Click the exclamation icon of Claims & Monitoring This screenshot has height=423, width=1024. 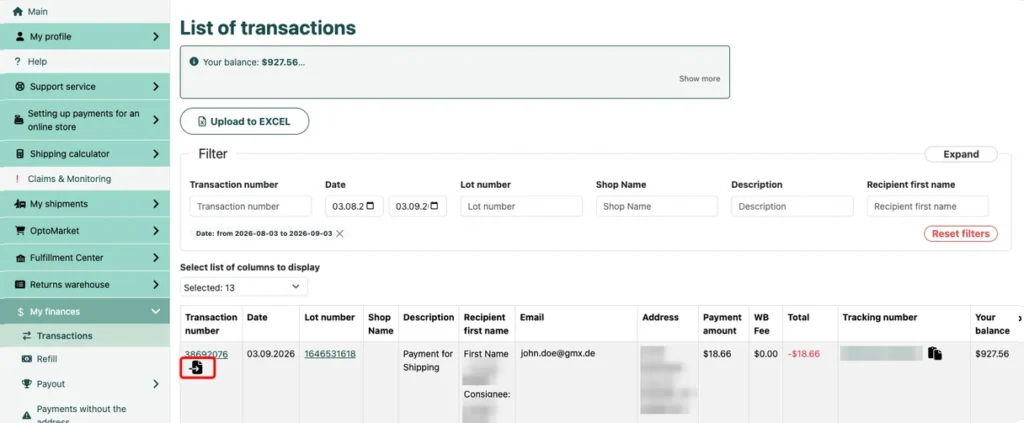pos(18,179)
